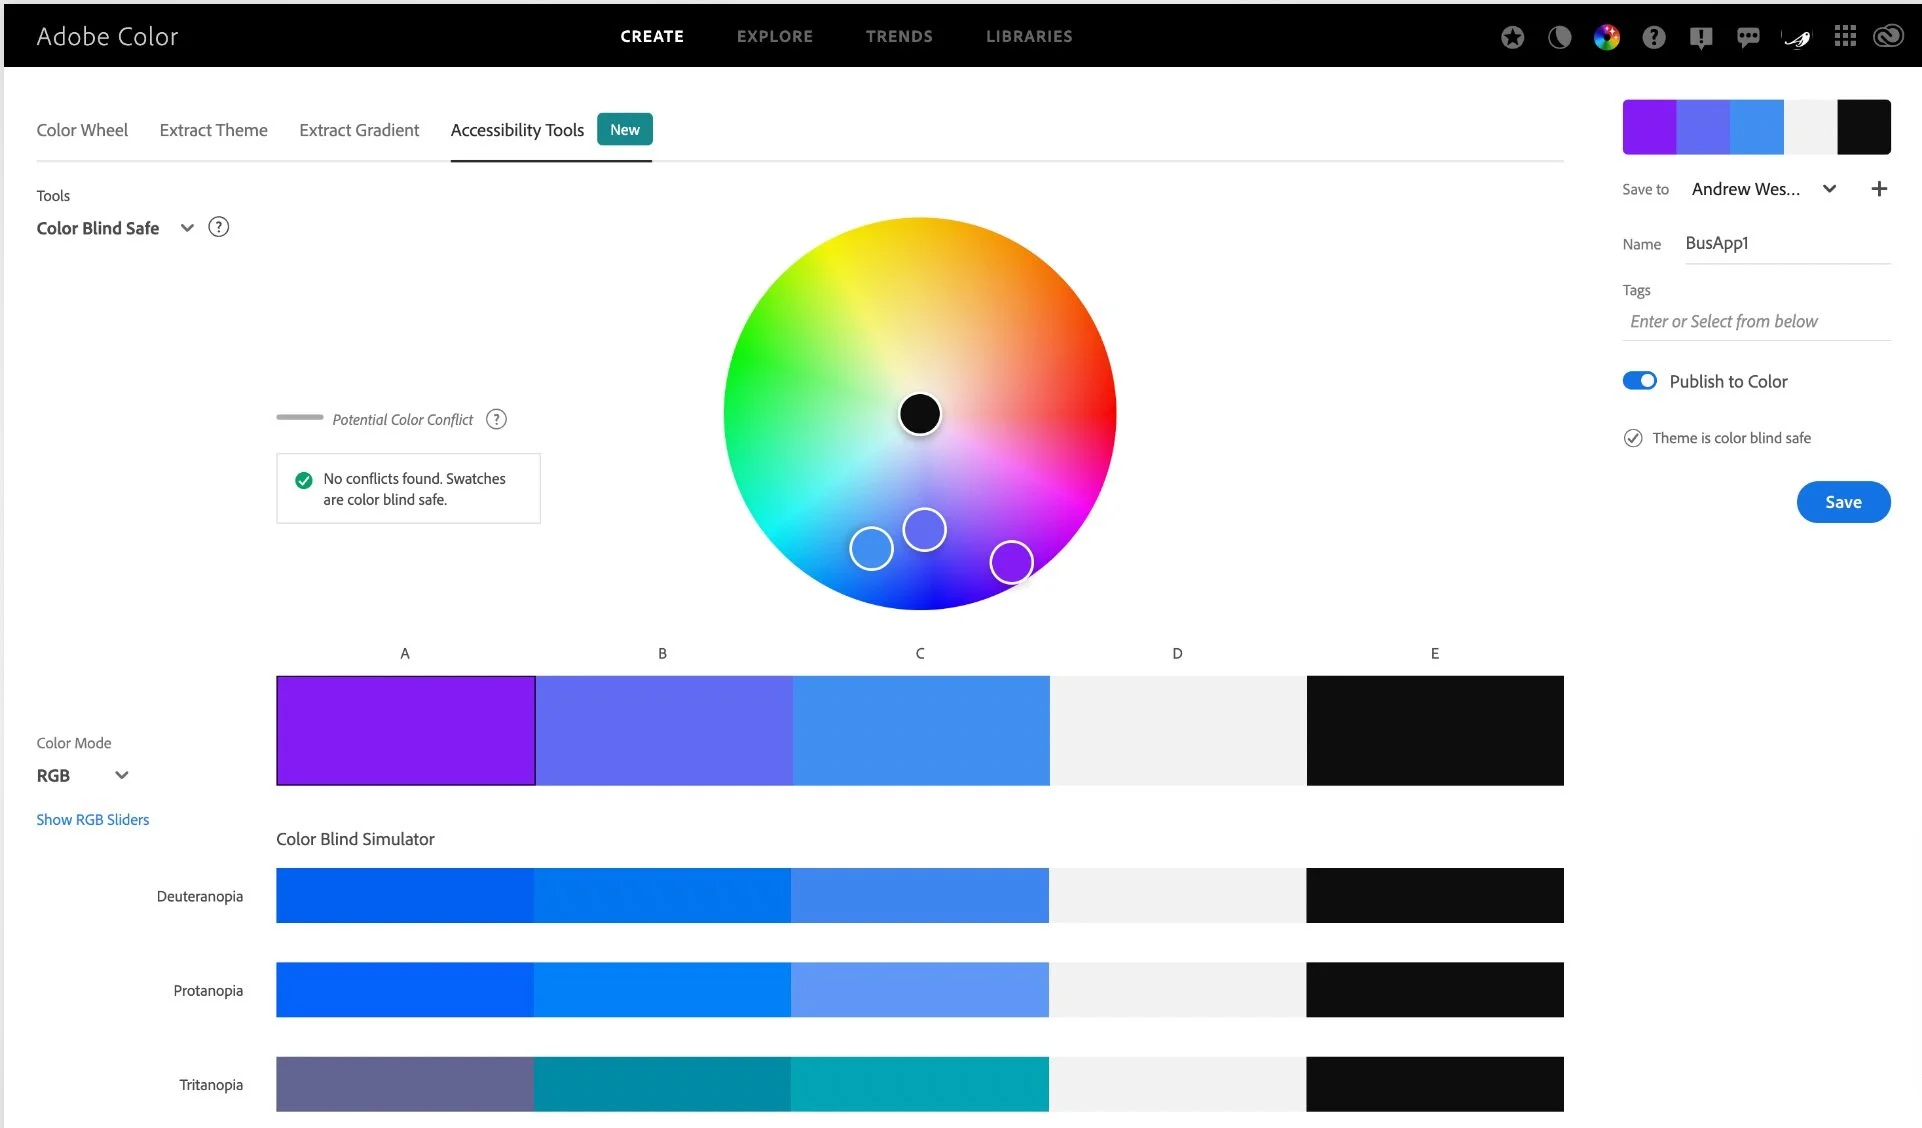Click Theme is color blind safe checkmark
Viewport: 1922px width, 1128px height.
(x=1633, y=438)
